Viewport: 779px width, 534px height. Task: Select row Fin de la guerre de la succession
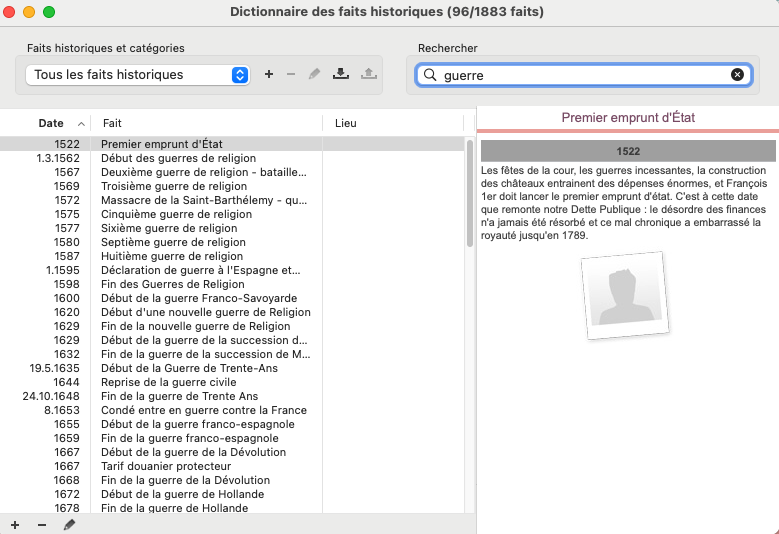pyautogui.click(x=232, y=354)
